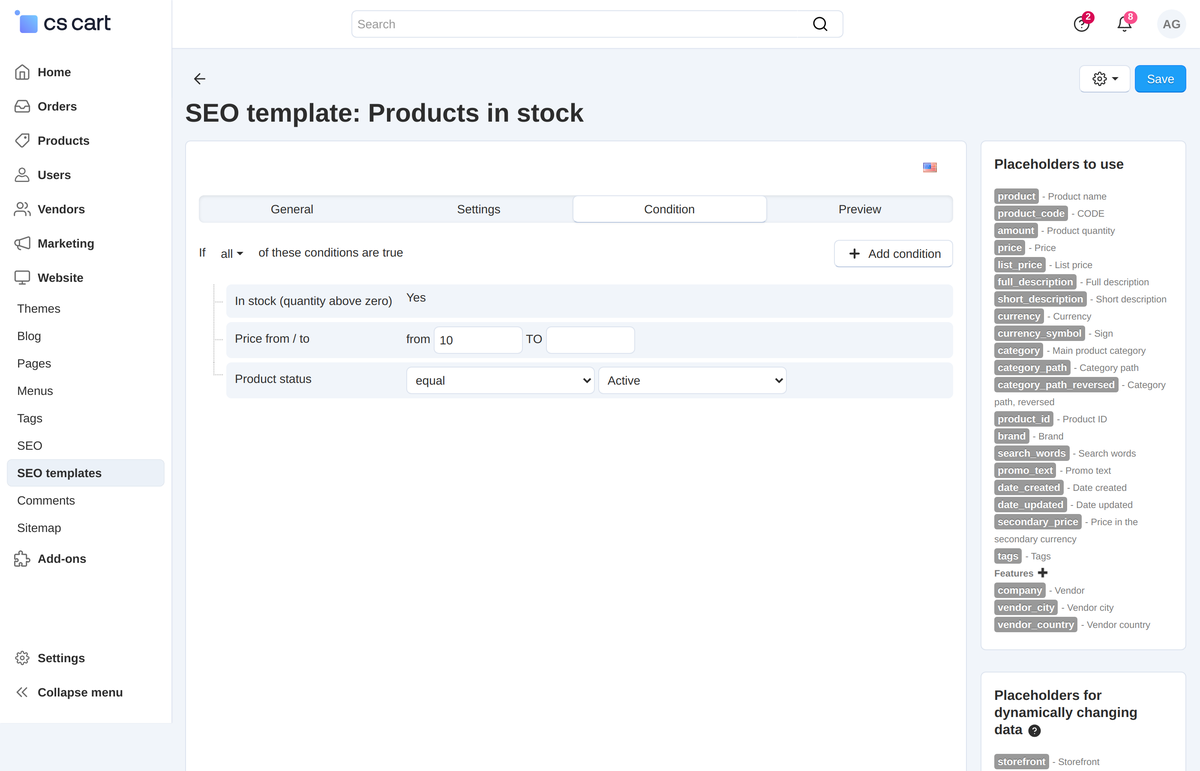Click the Add-ons puzzle icon

(x=22, y=559)
